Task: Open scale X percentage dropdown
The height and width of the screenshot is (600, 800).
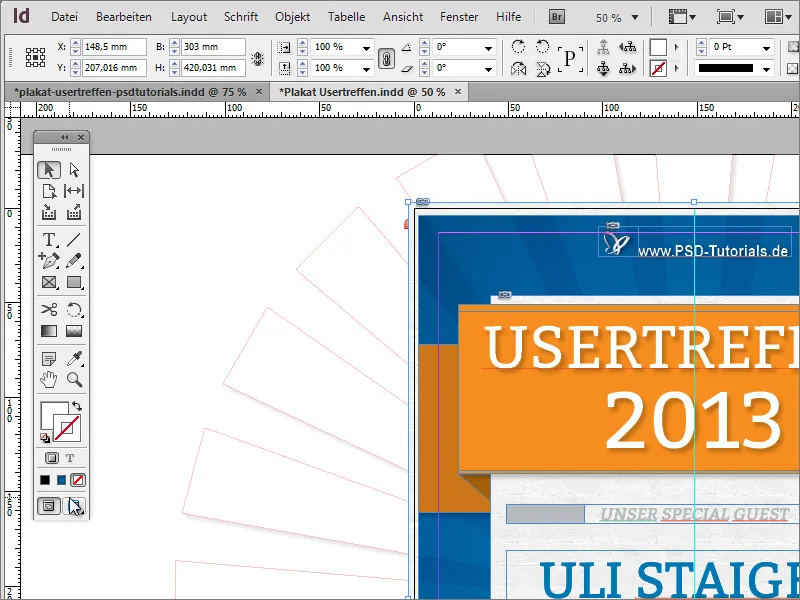Action: click(366, 48)
